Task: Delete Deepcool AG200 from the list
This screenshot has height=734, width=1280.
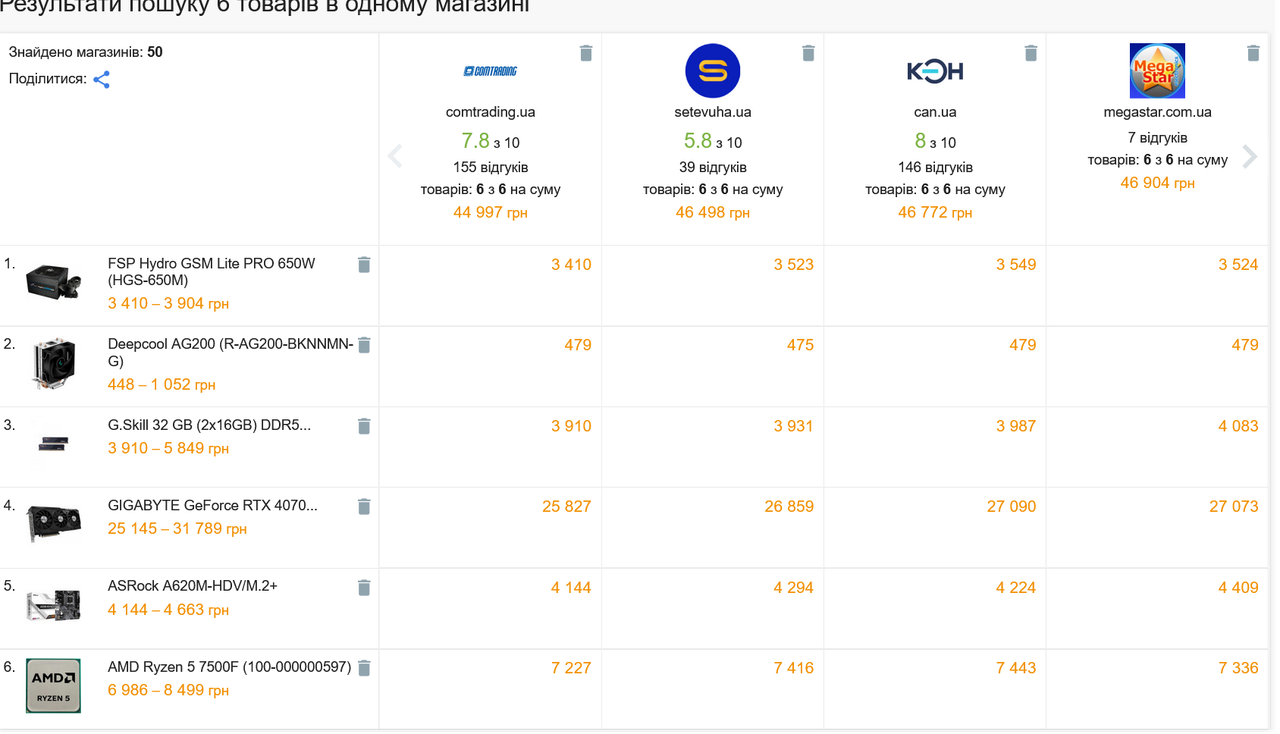Action: 364,345
